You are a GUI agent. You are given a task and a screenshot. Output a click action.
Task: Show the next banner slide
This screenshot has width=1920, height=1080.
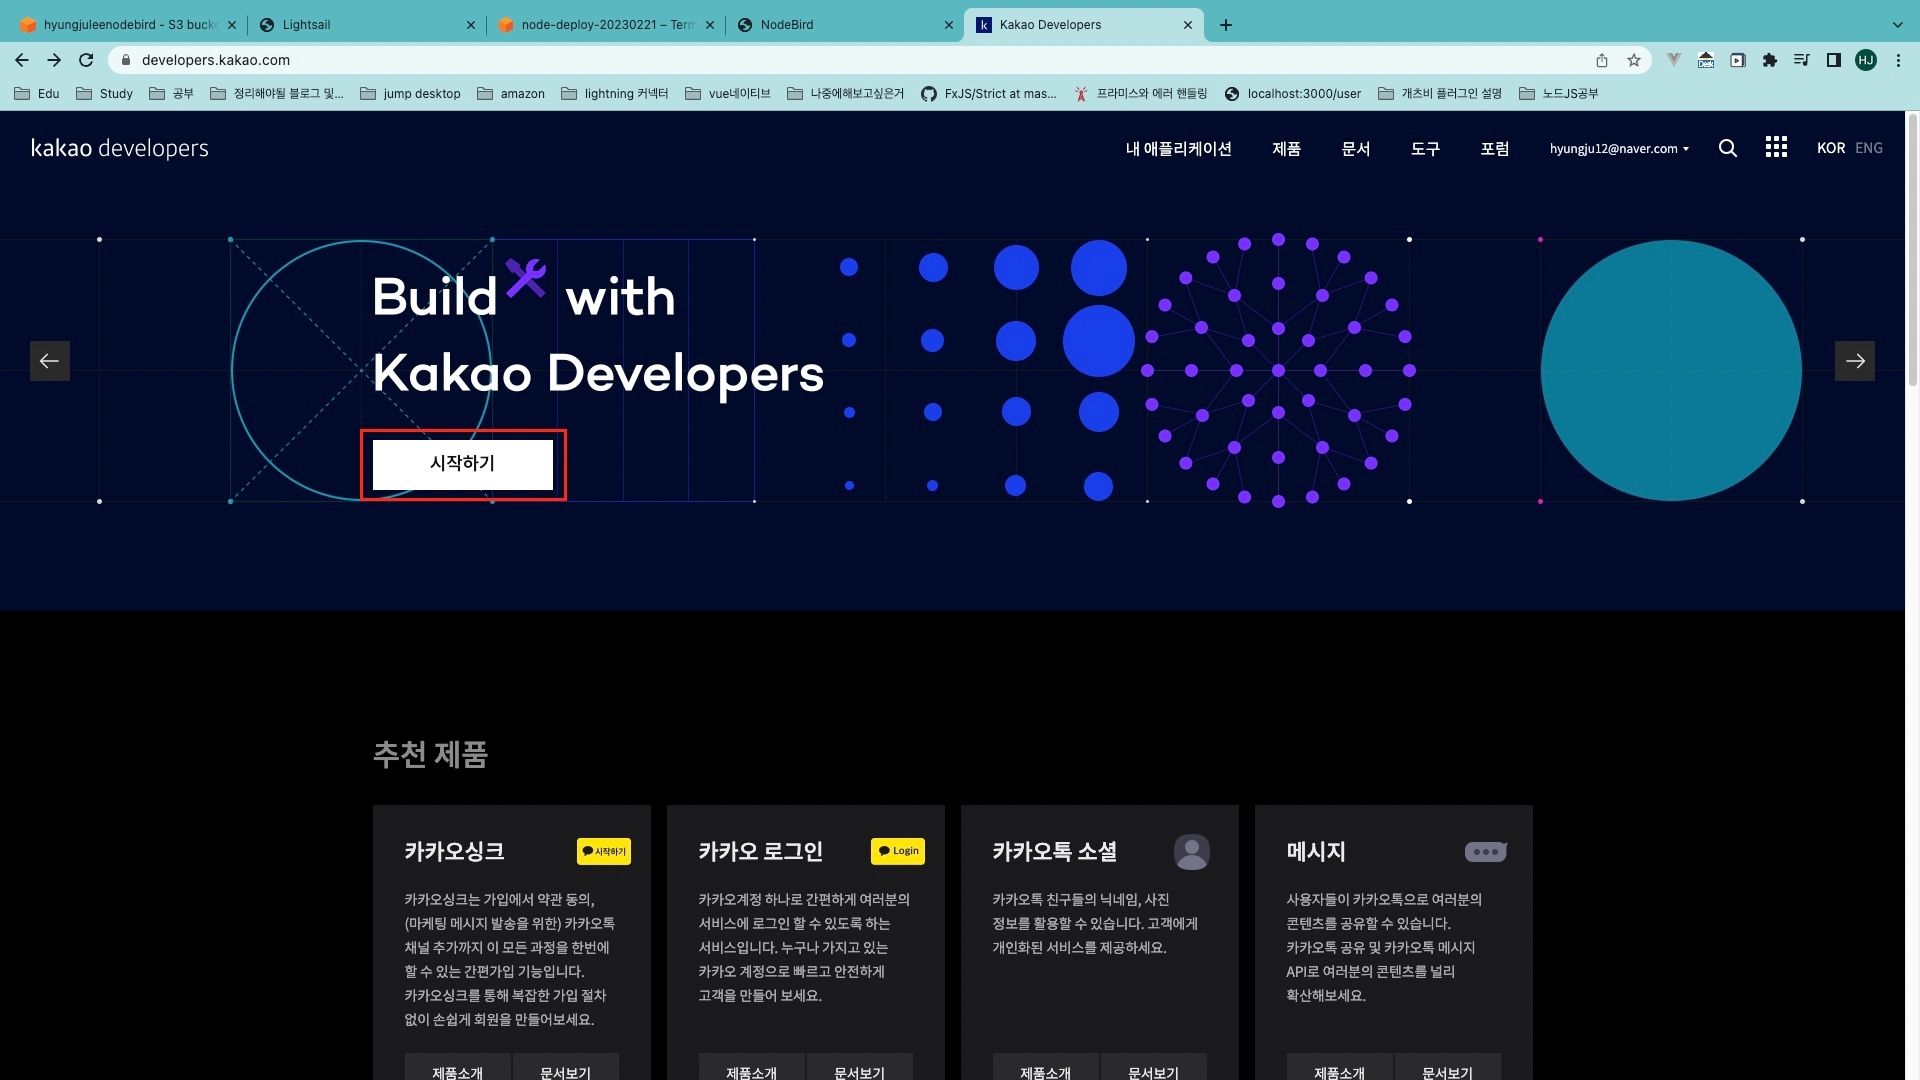1855,361
